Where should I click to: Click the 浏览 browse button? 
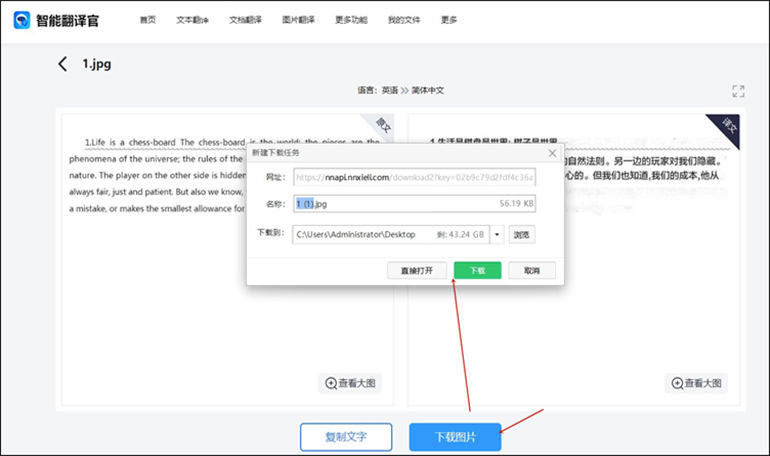522,235
